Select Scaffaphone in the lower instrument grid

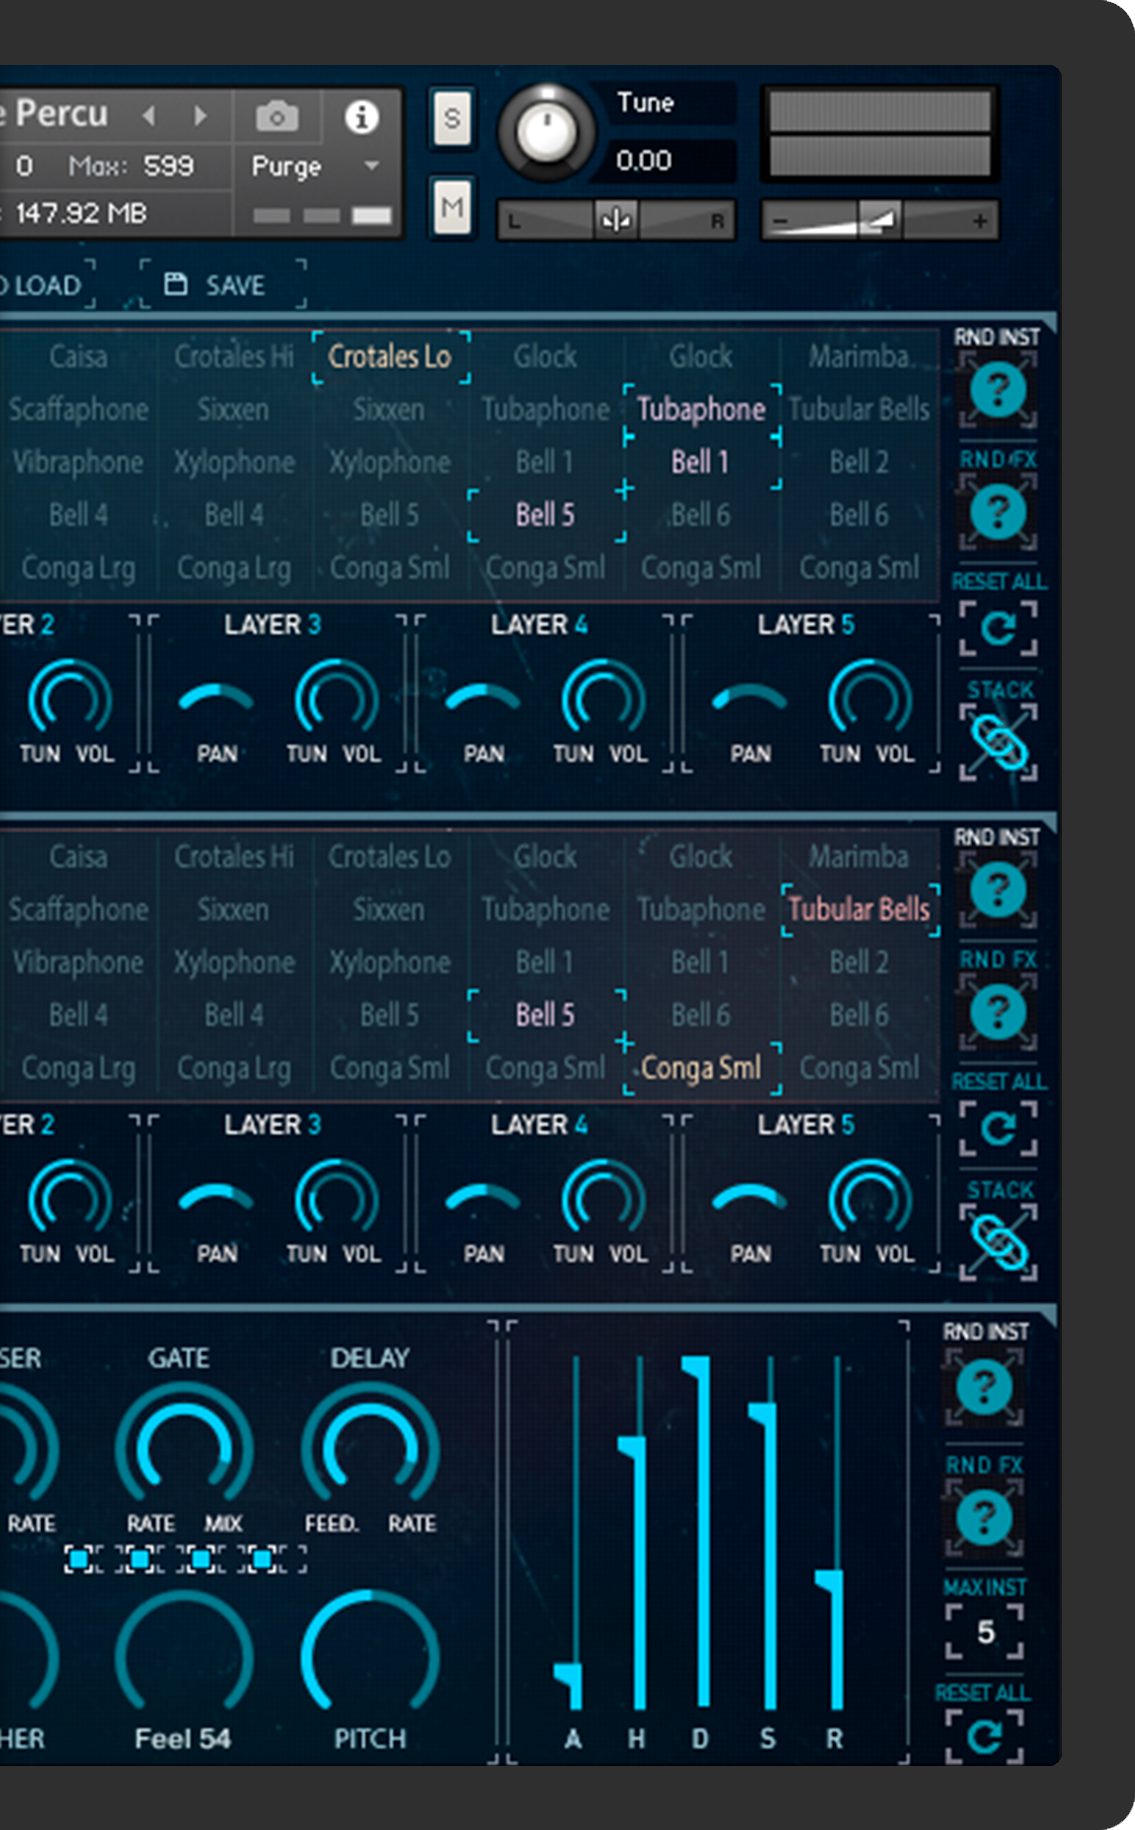tap(78, 909)
